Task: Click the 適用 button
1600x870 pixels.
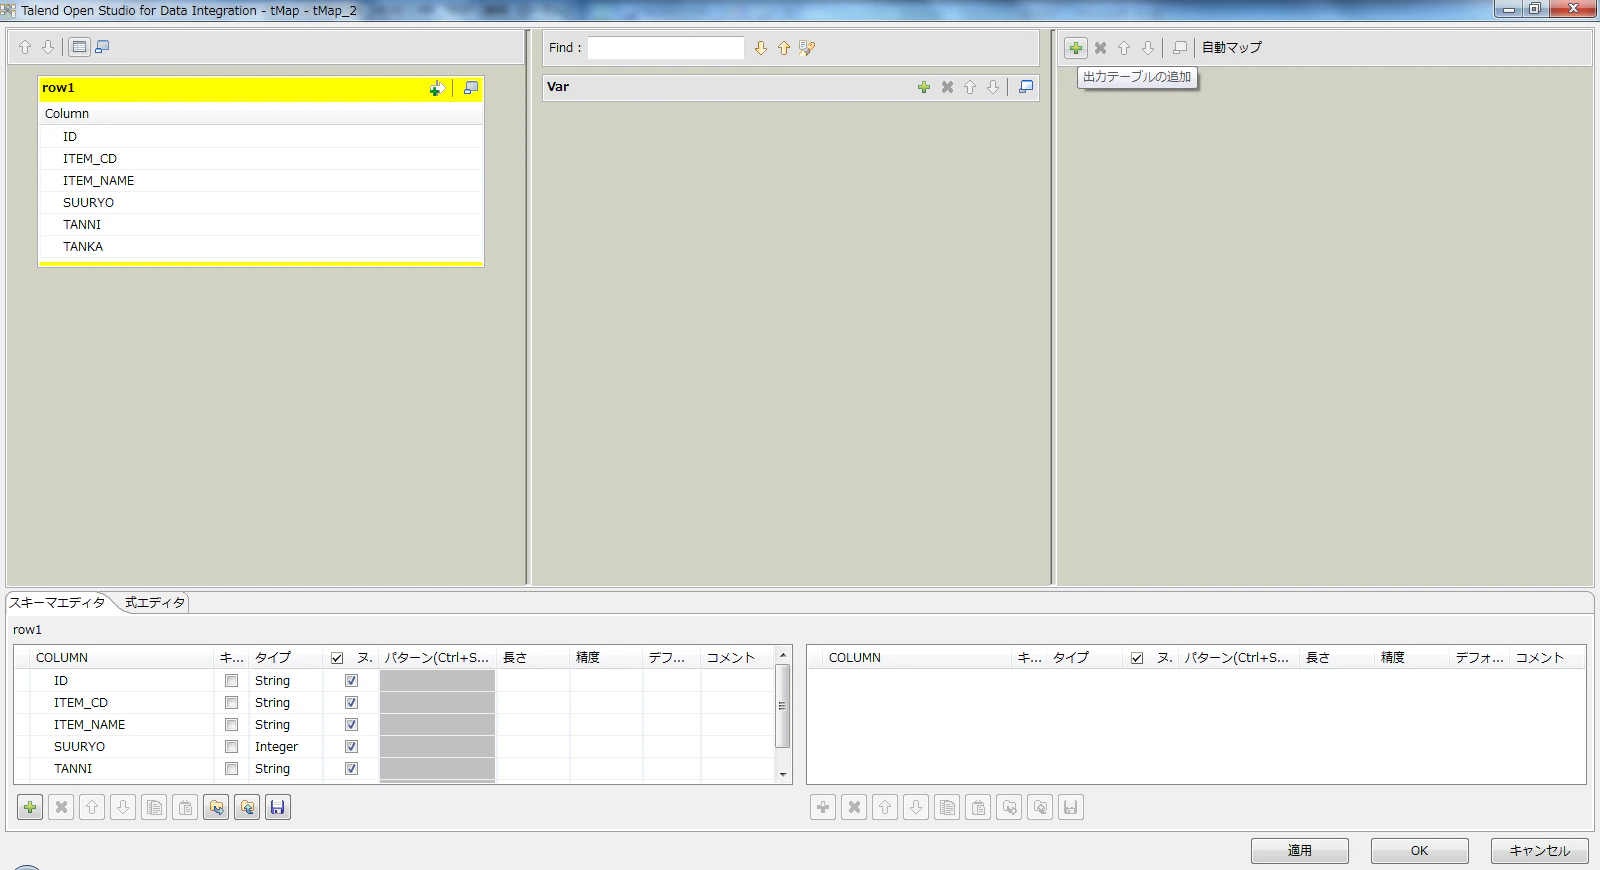Action: [x=1299, y=851]
